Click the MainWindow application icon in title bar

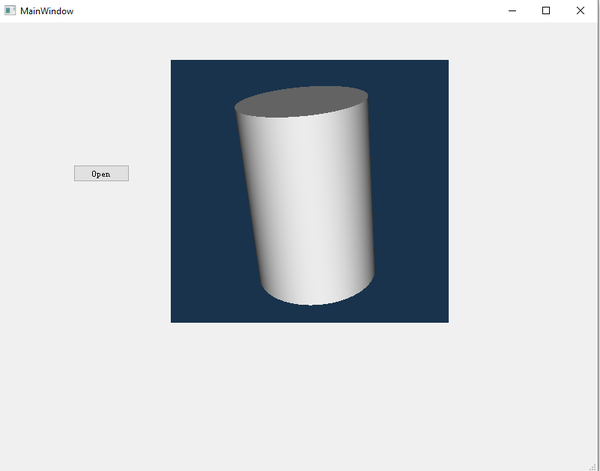10,10
